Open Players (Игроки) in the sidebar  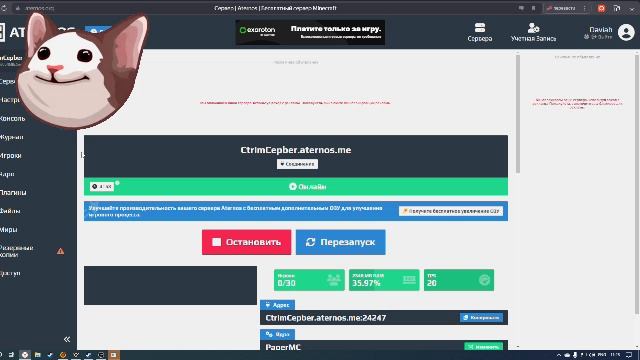click(11, 156)
